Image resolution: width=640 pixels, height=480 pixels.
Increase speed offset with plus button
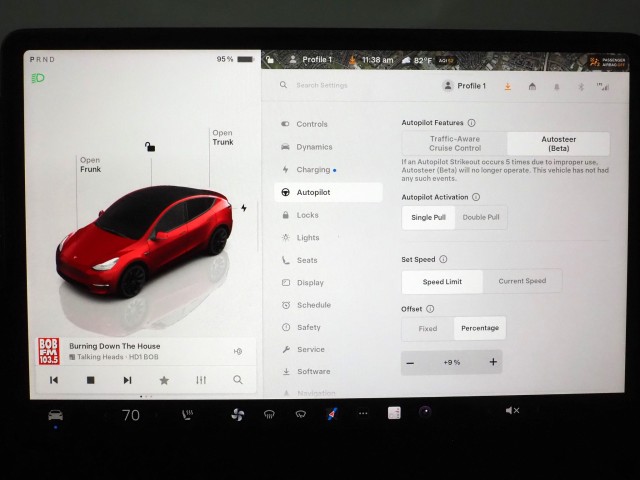493,362
